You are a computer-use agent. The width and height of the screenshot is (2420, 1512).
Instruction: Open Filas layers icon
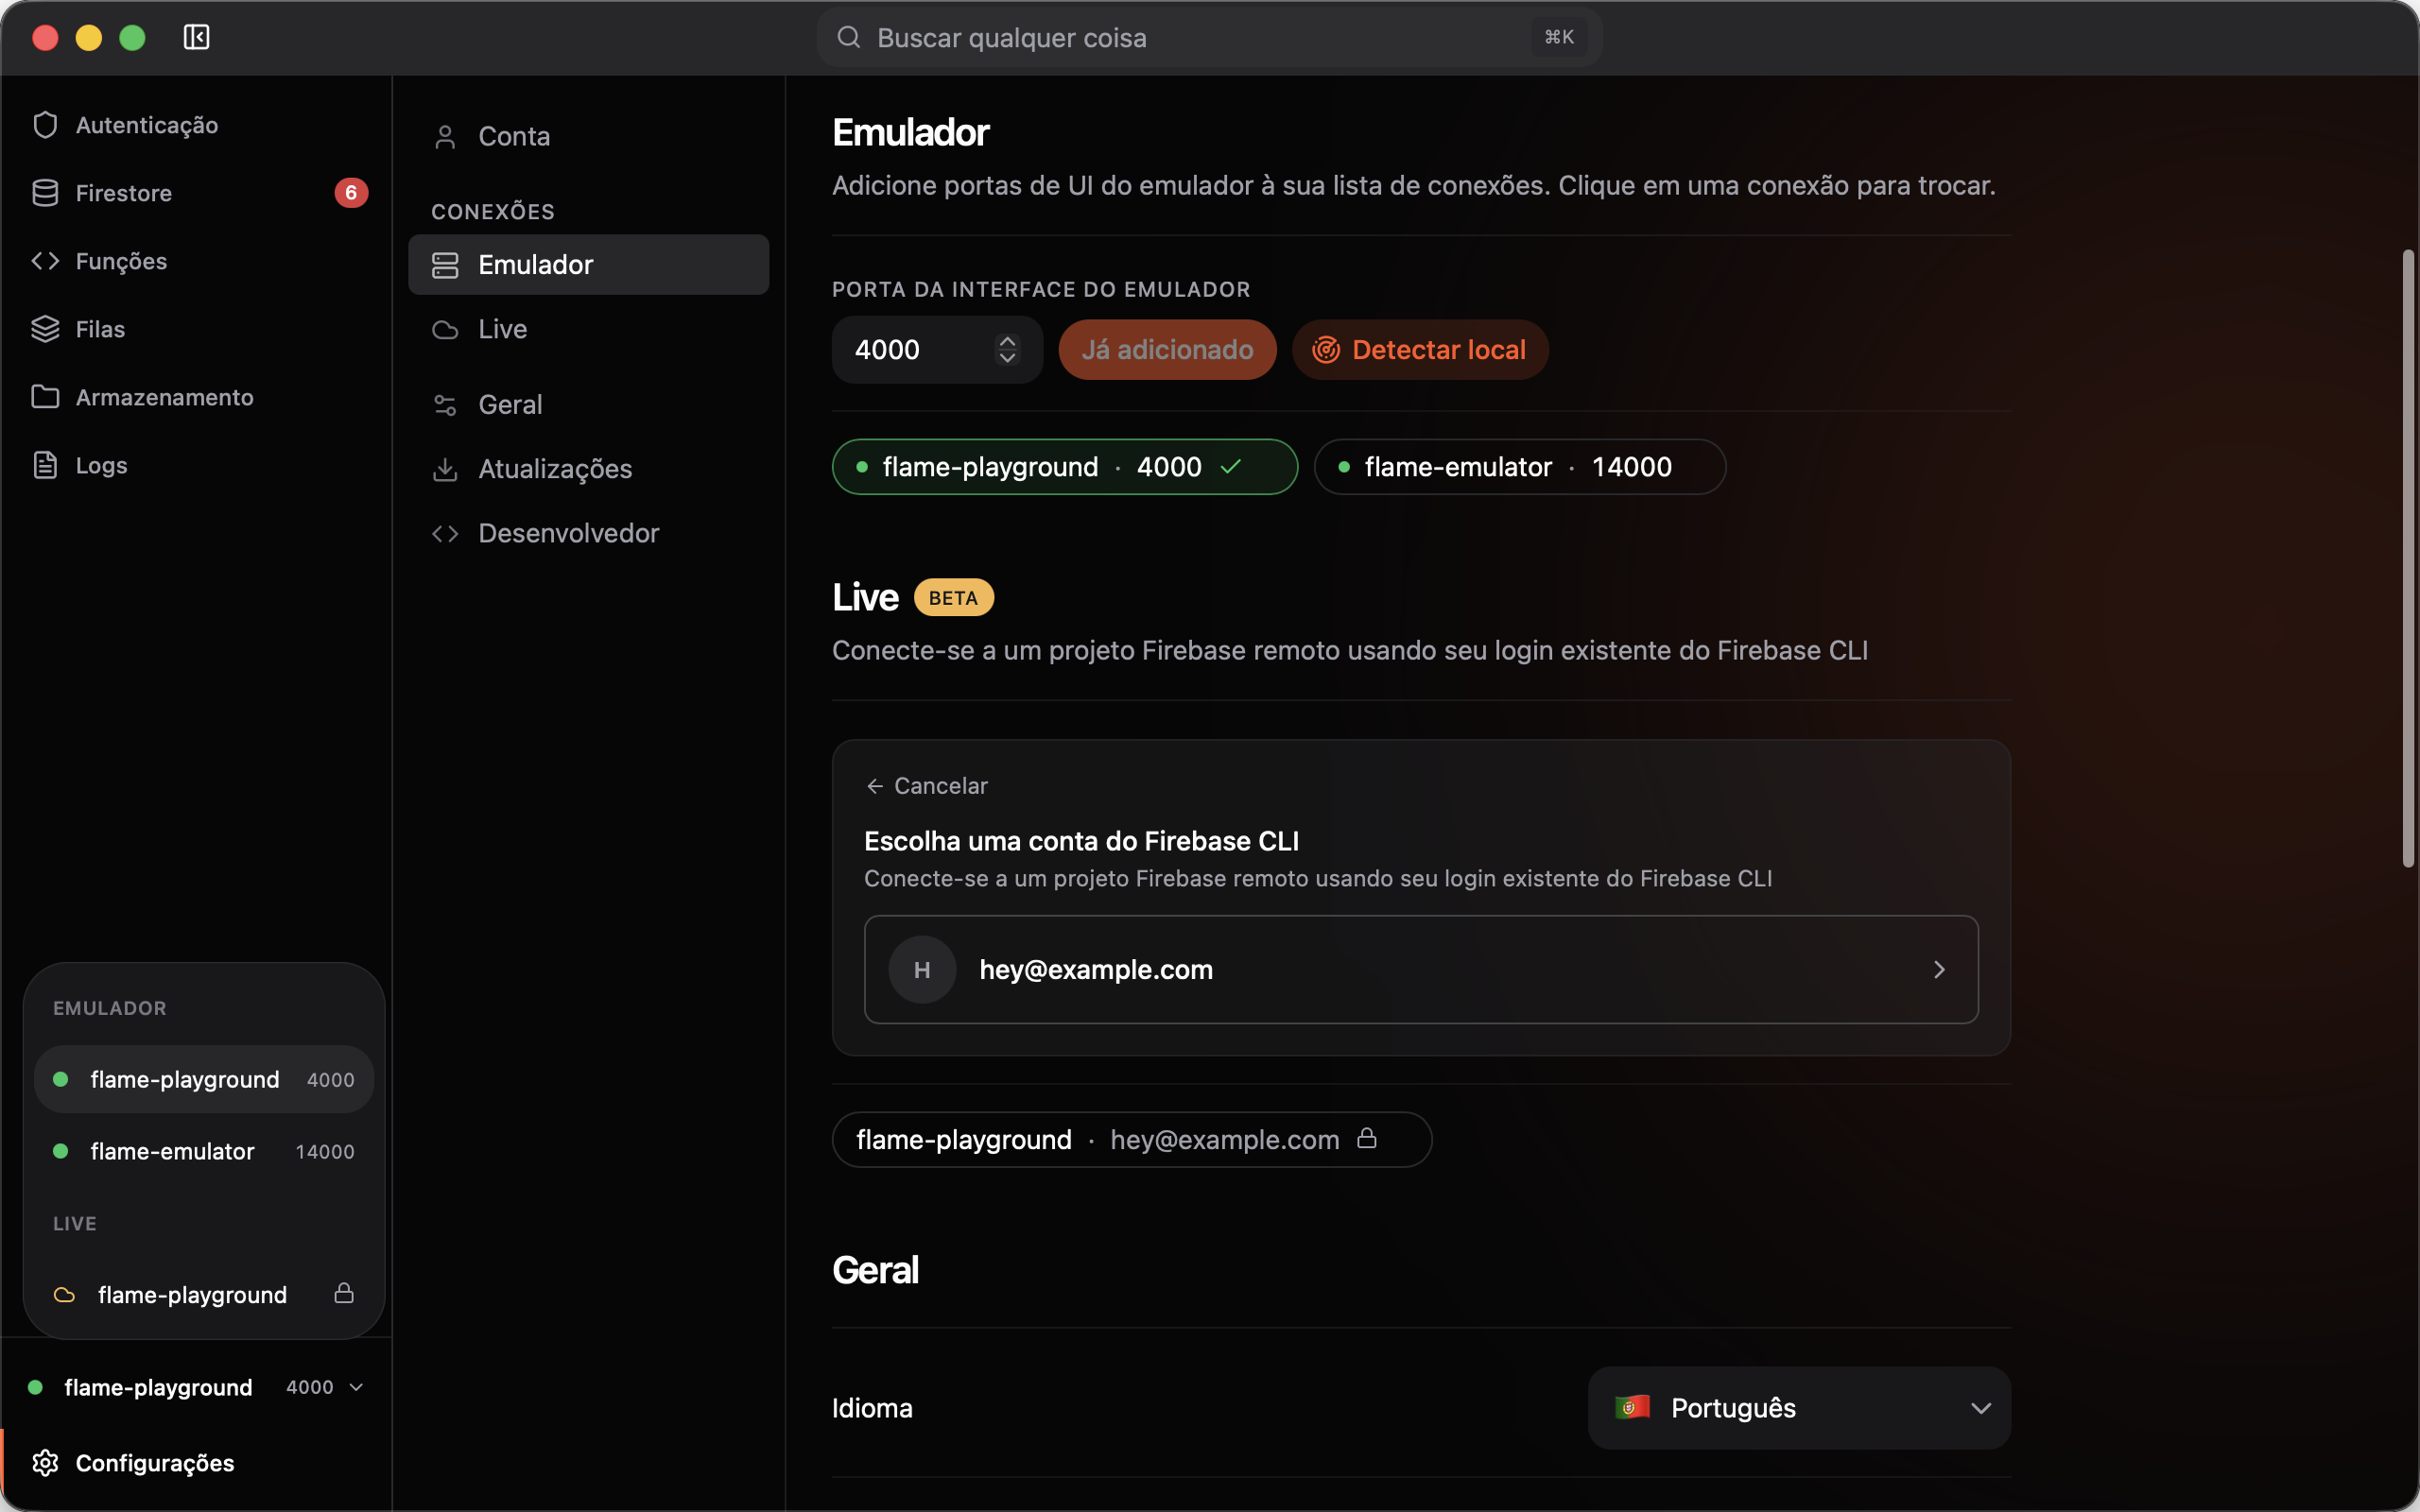(x=45, y=329)
